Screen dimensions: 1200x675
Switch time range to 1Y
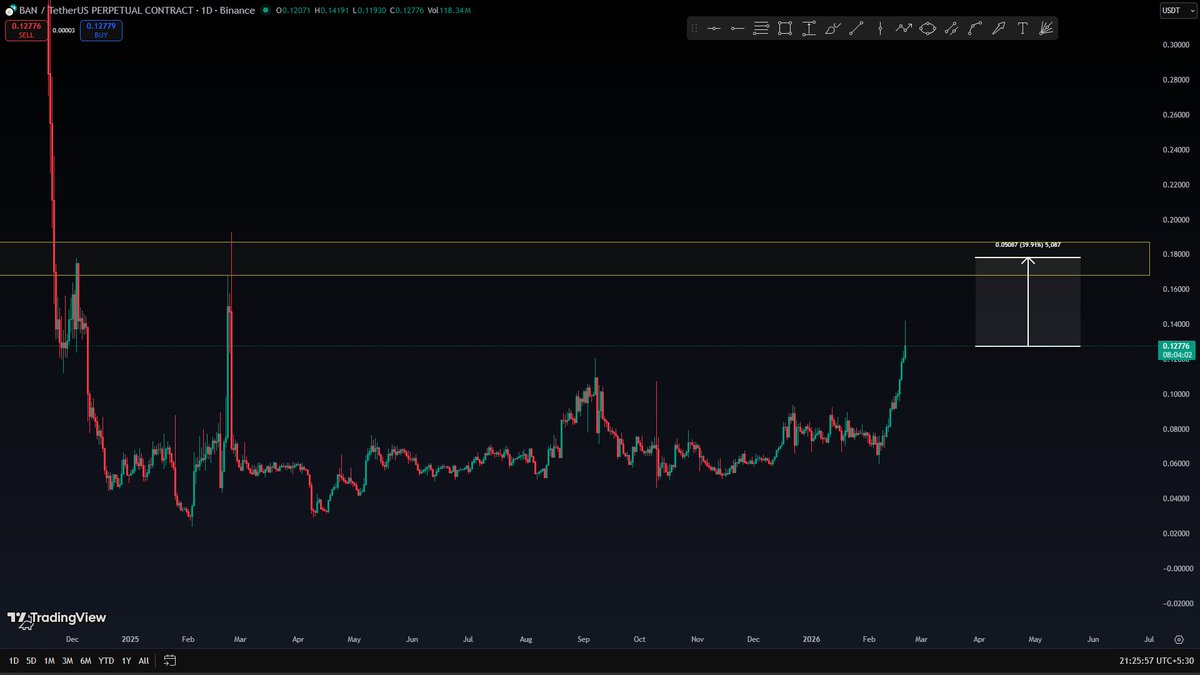[x=126, y=661]
